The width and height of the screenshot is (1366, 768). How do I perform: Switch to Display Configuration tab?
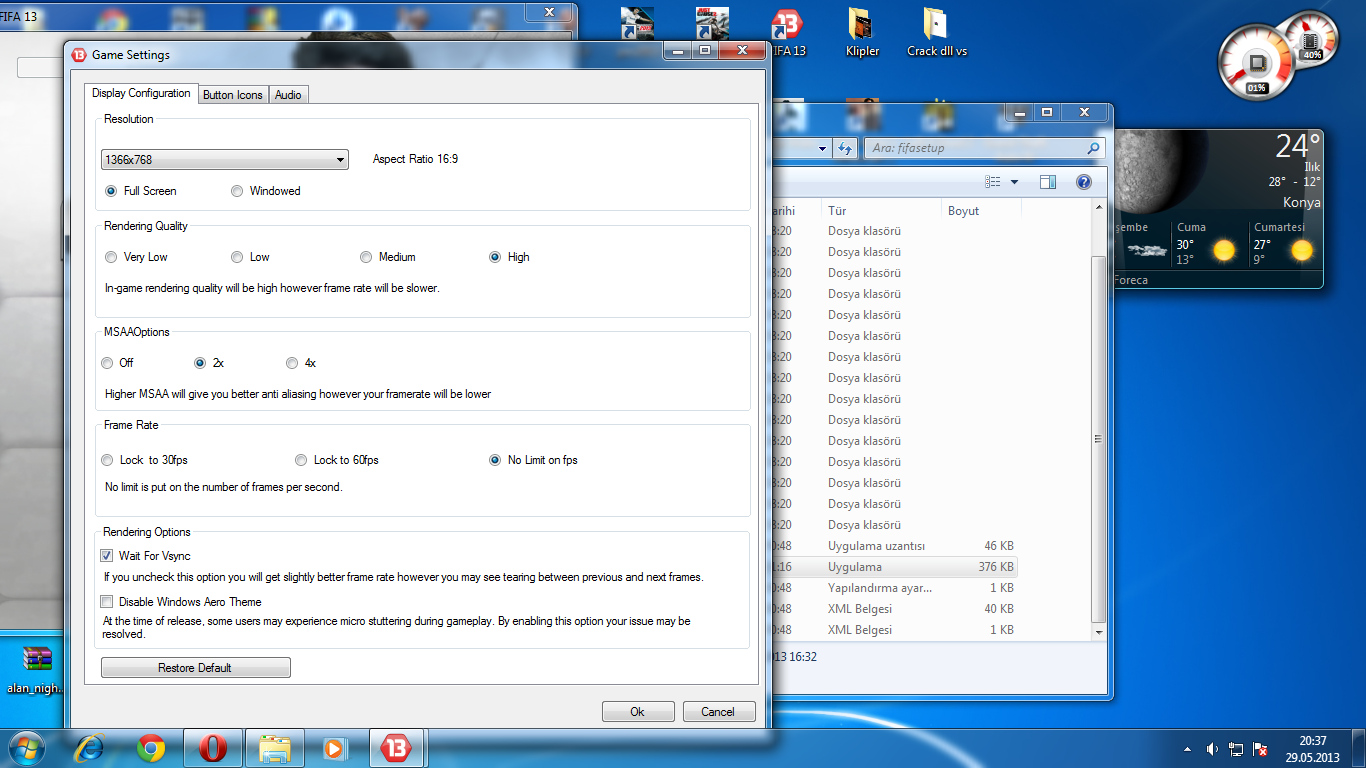[141, 93]
